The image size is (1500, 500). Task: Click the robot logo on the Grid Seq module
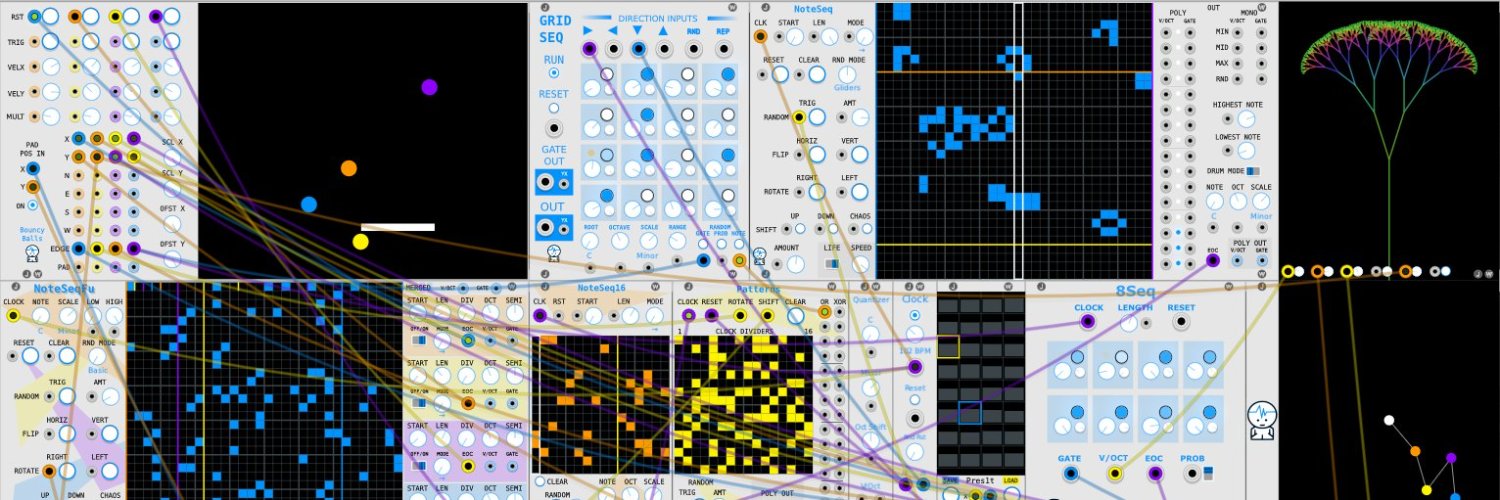point(553,253)
